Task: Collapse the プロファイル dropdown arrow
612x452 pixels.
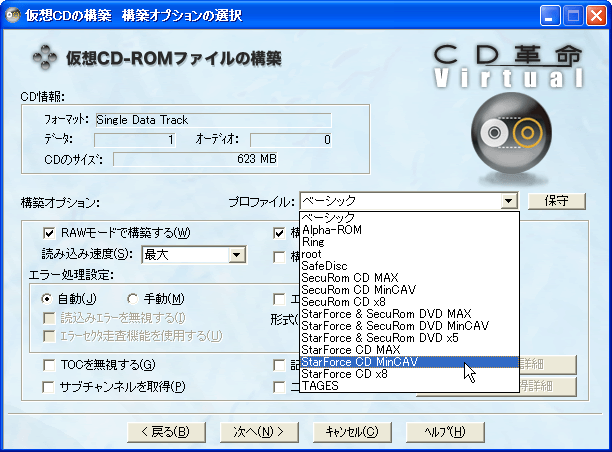Action: click(508, 201)
